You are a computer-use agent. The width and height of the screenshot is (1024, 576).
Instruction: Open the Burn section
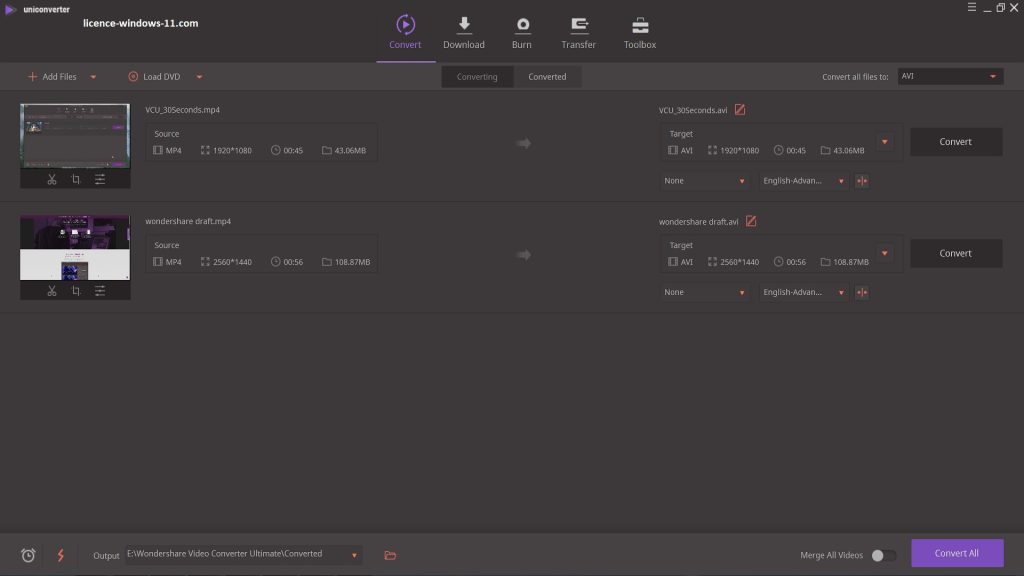[521, 33]
